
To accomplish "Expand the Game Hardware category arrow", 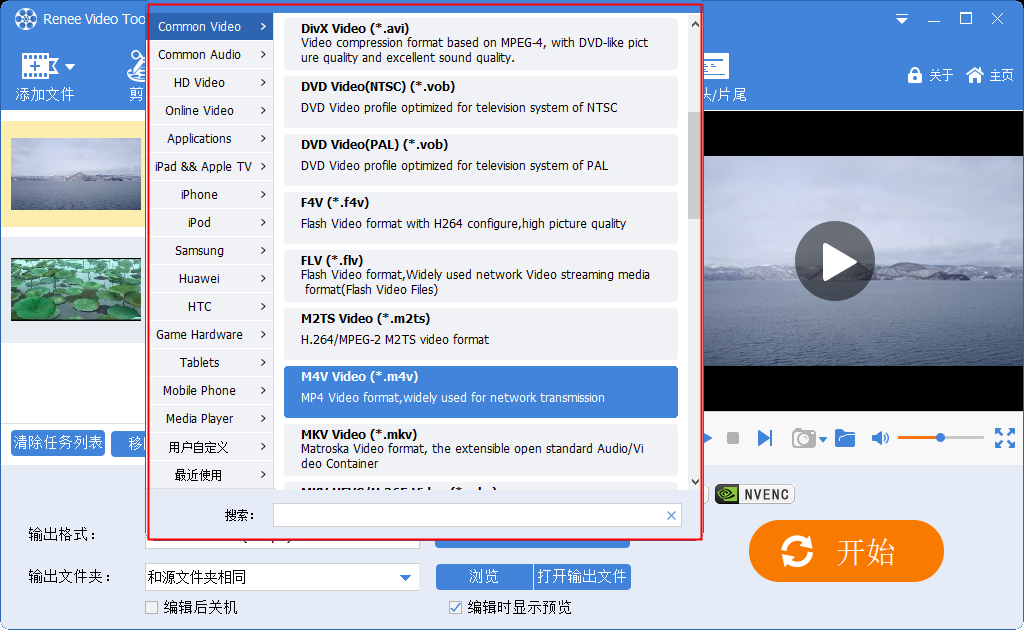I will point(263,335).
